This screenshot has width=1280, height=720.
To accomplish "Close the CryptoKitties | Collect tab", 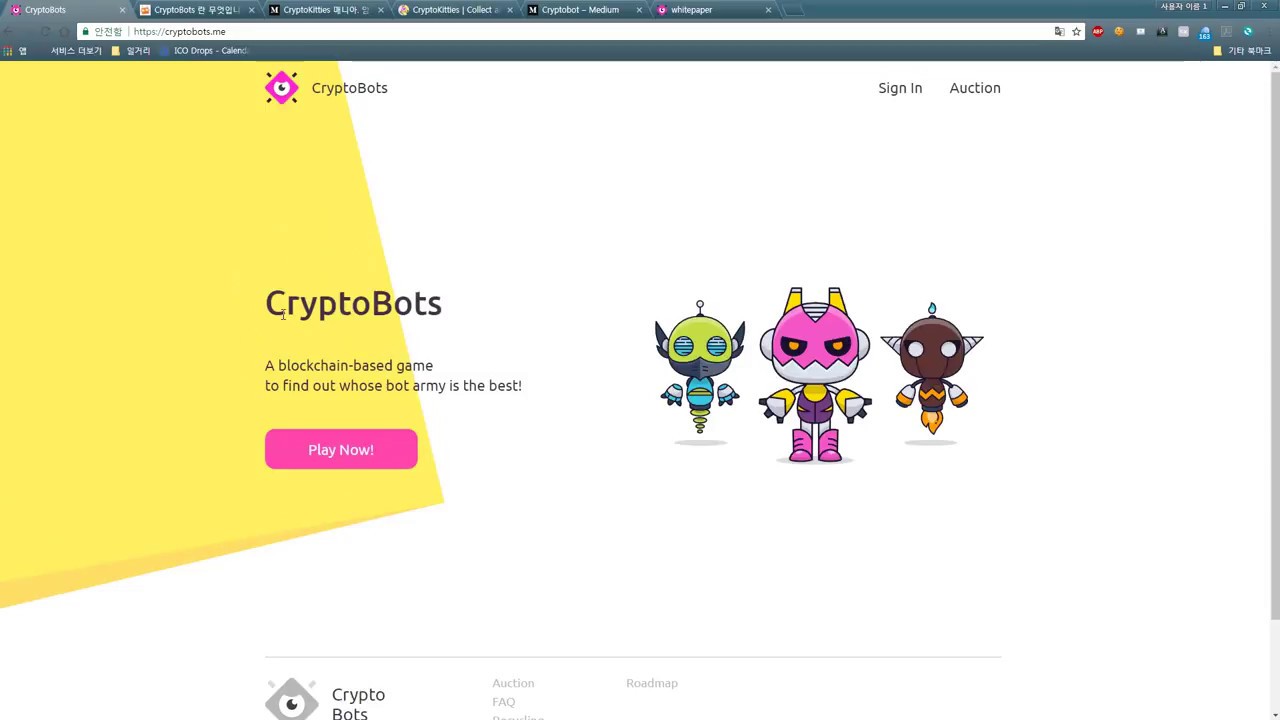I will (510, 10).
